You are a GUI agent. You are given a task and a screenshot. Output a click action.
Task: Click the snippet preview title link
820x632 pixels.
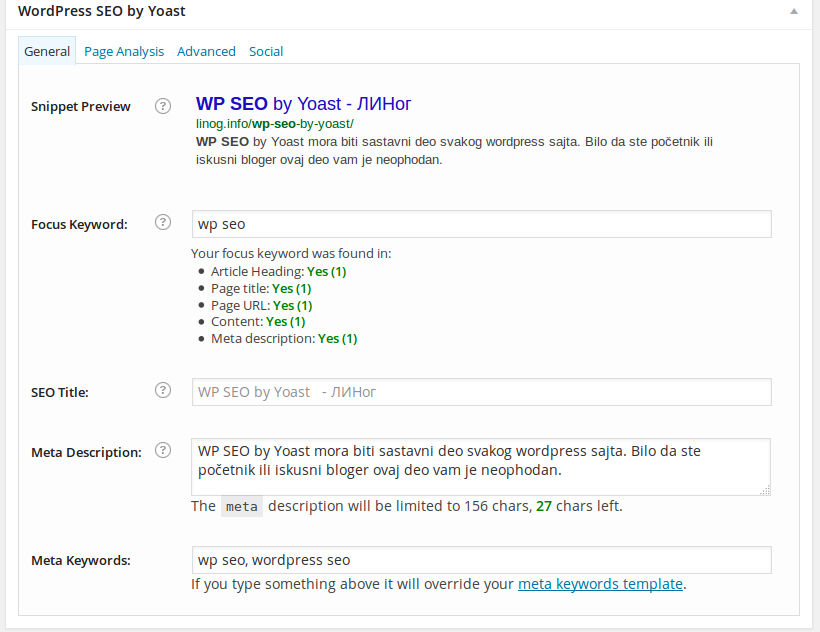[303, 104]
